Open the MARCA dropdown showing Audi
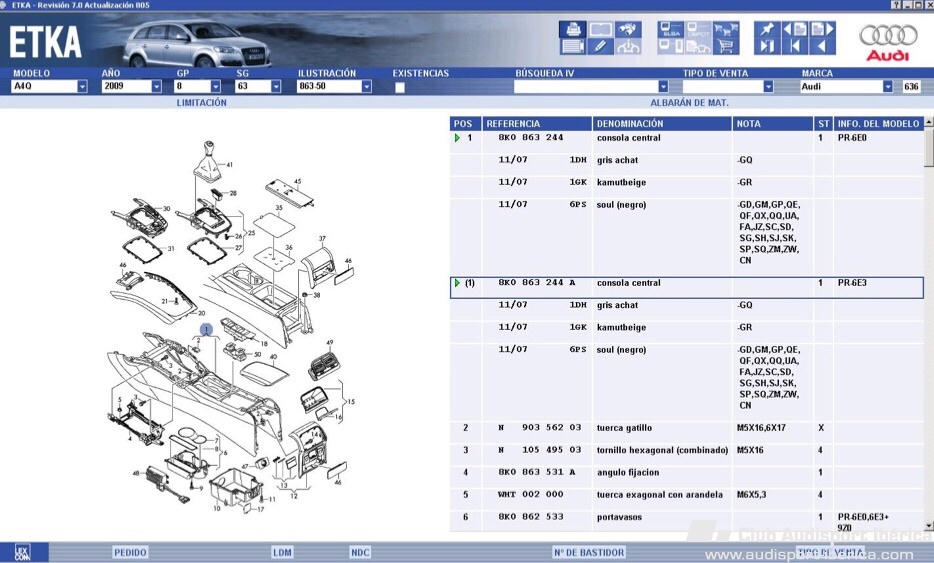The image size is (934, 563). 888,86
